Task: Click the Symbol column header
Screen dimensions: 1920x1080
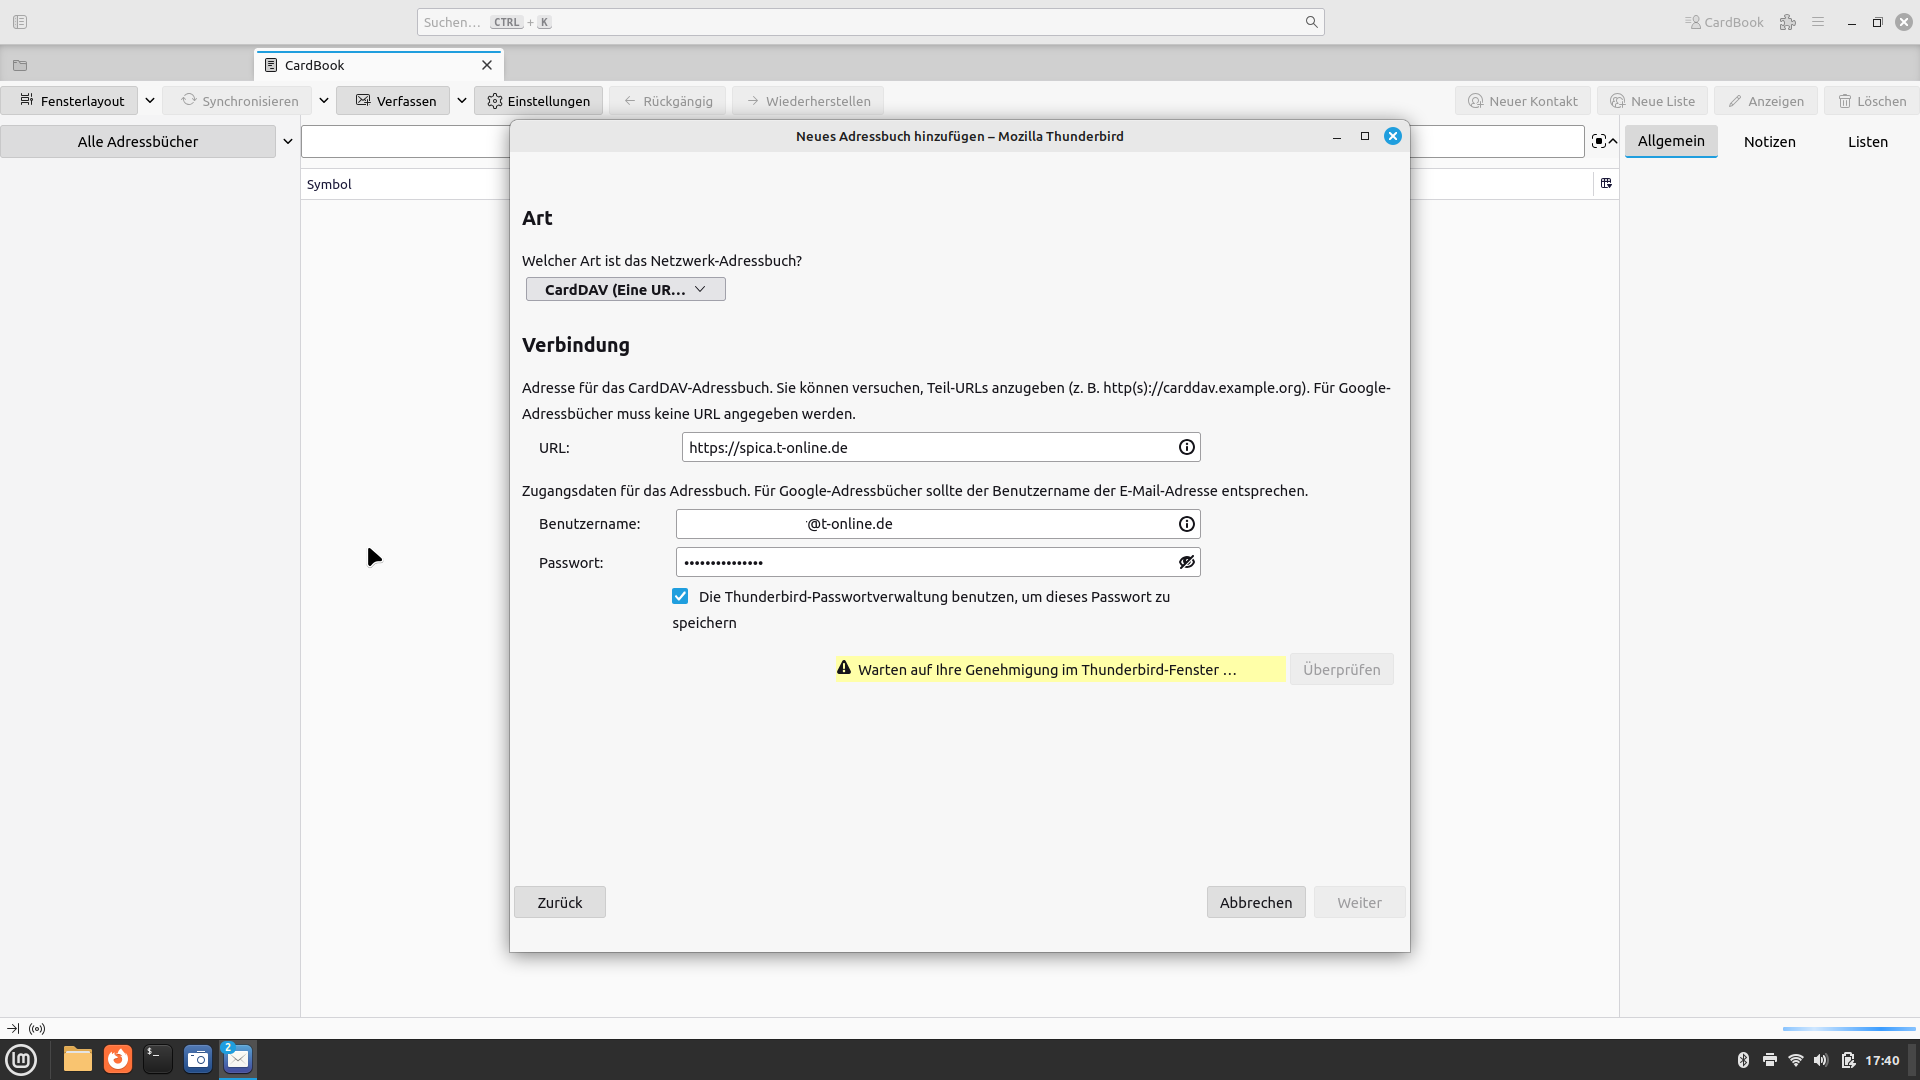Action: [x=329, y=184]
